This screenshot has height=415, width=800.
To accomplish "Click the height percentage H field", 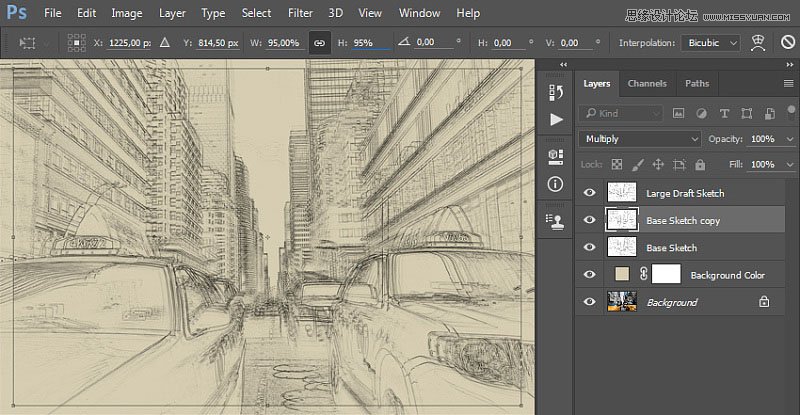I will (370, 43).
